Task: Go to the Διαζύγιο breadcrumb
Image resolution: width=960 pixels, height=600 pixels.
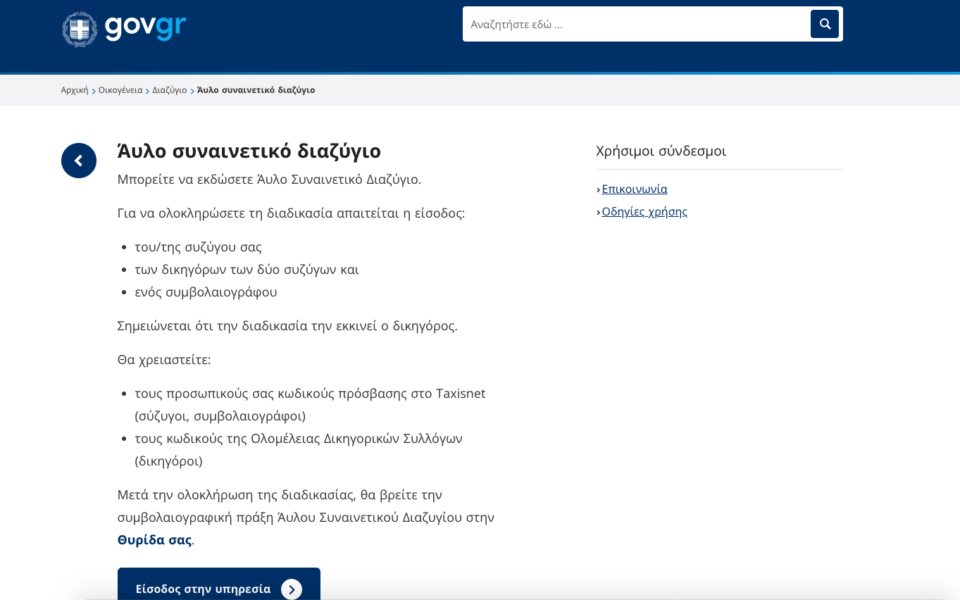Action: tap(169, 90)
